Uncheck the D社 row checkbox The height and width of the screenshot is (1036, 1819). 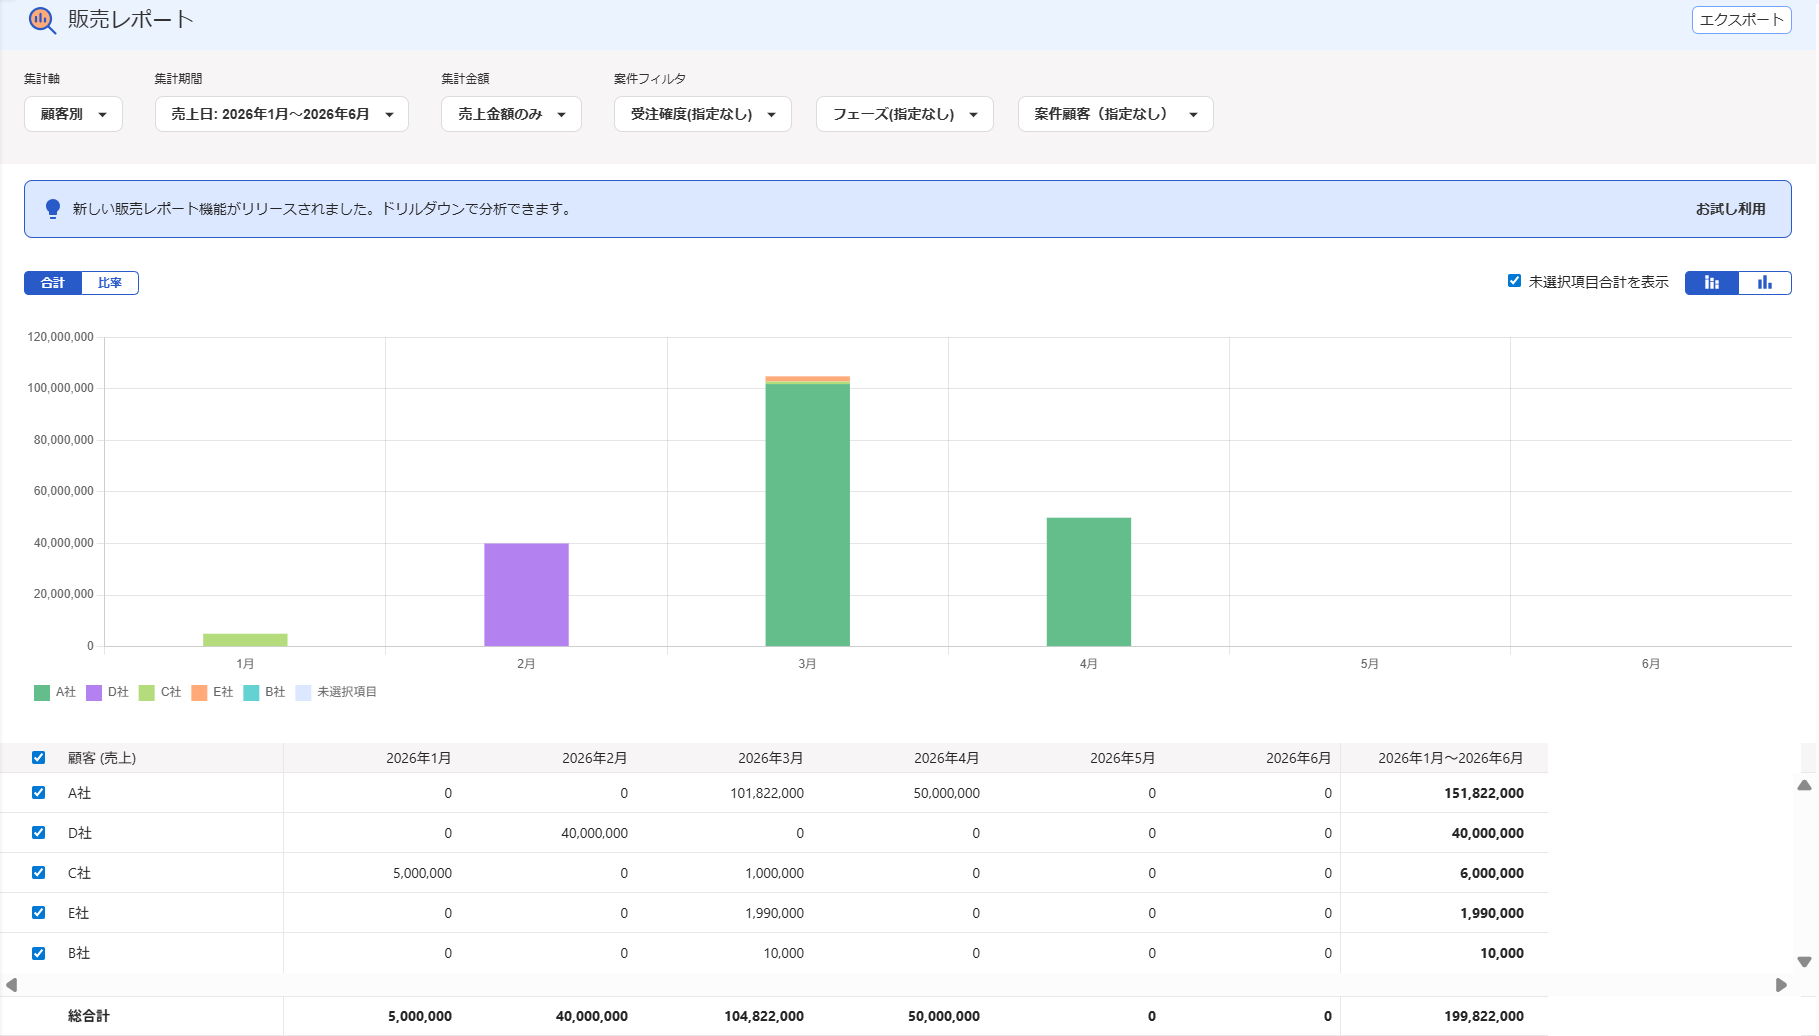pos(38,832)
